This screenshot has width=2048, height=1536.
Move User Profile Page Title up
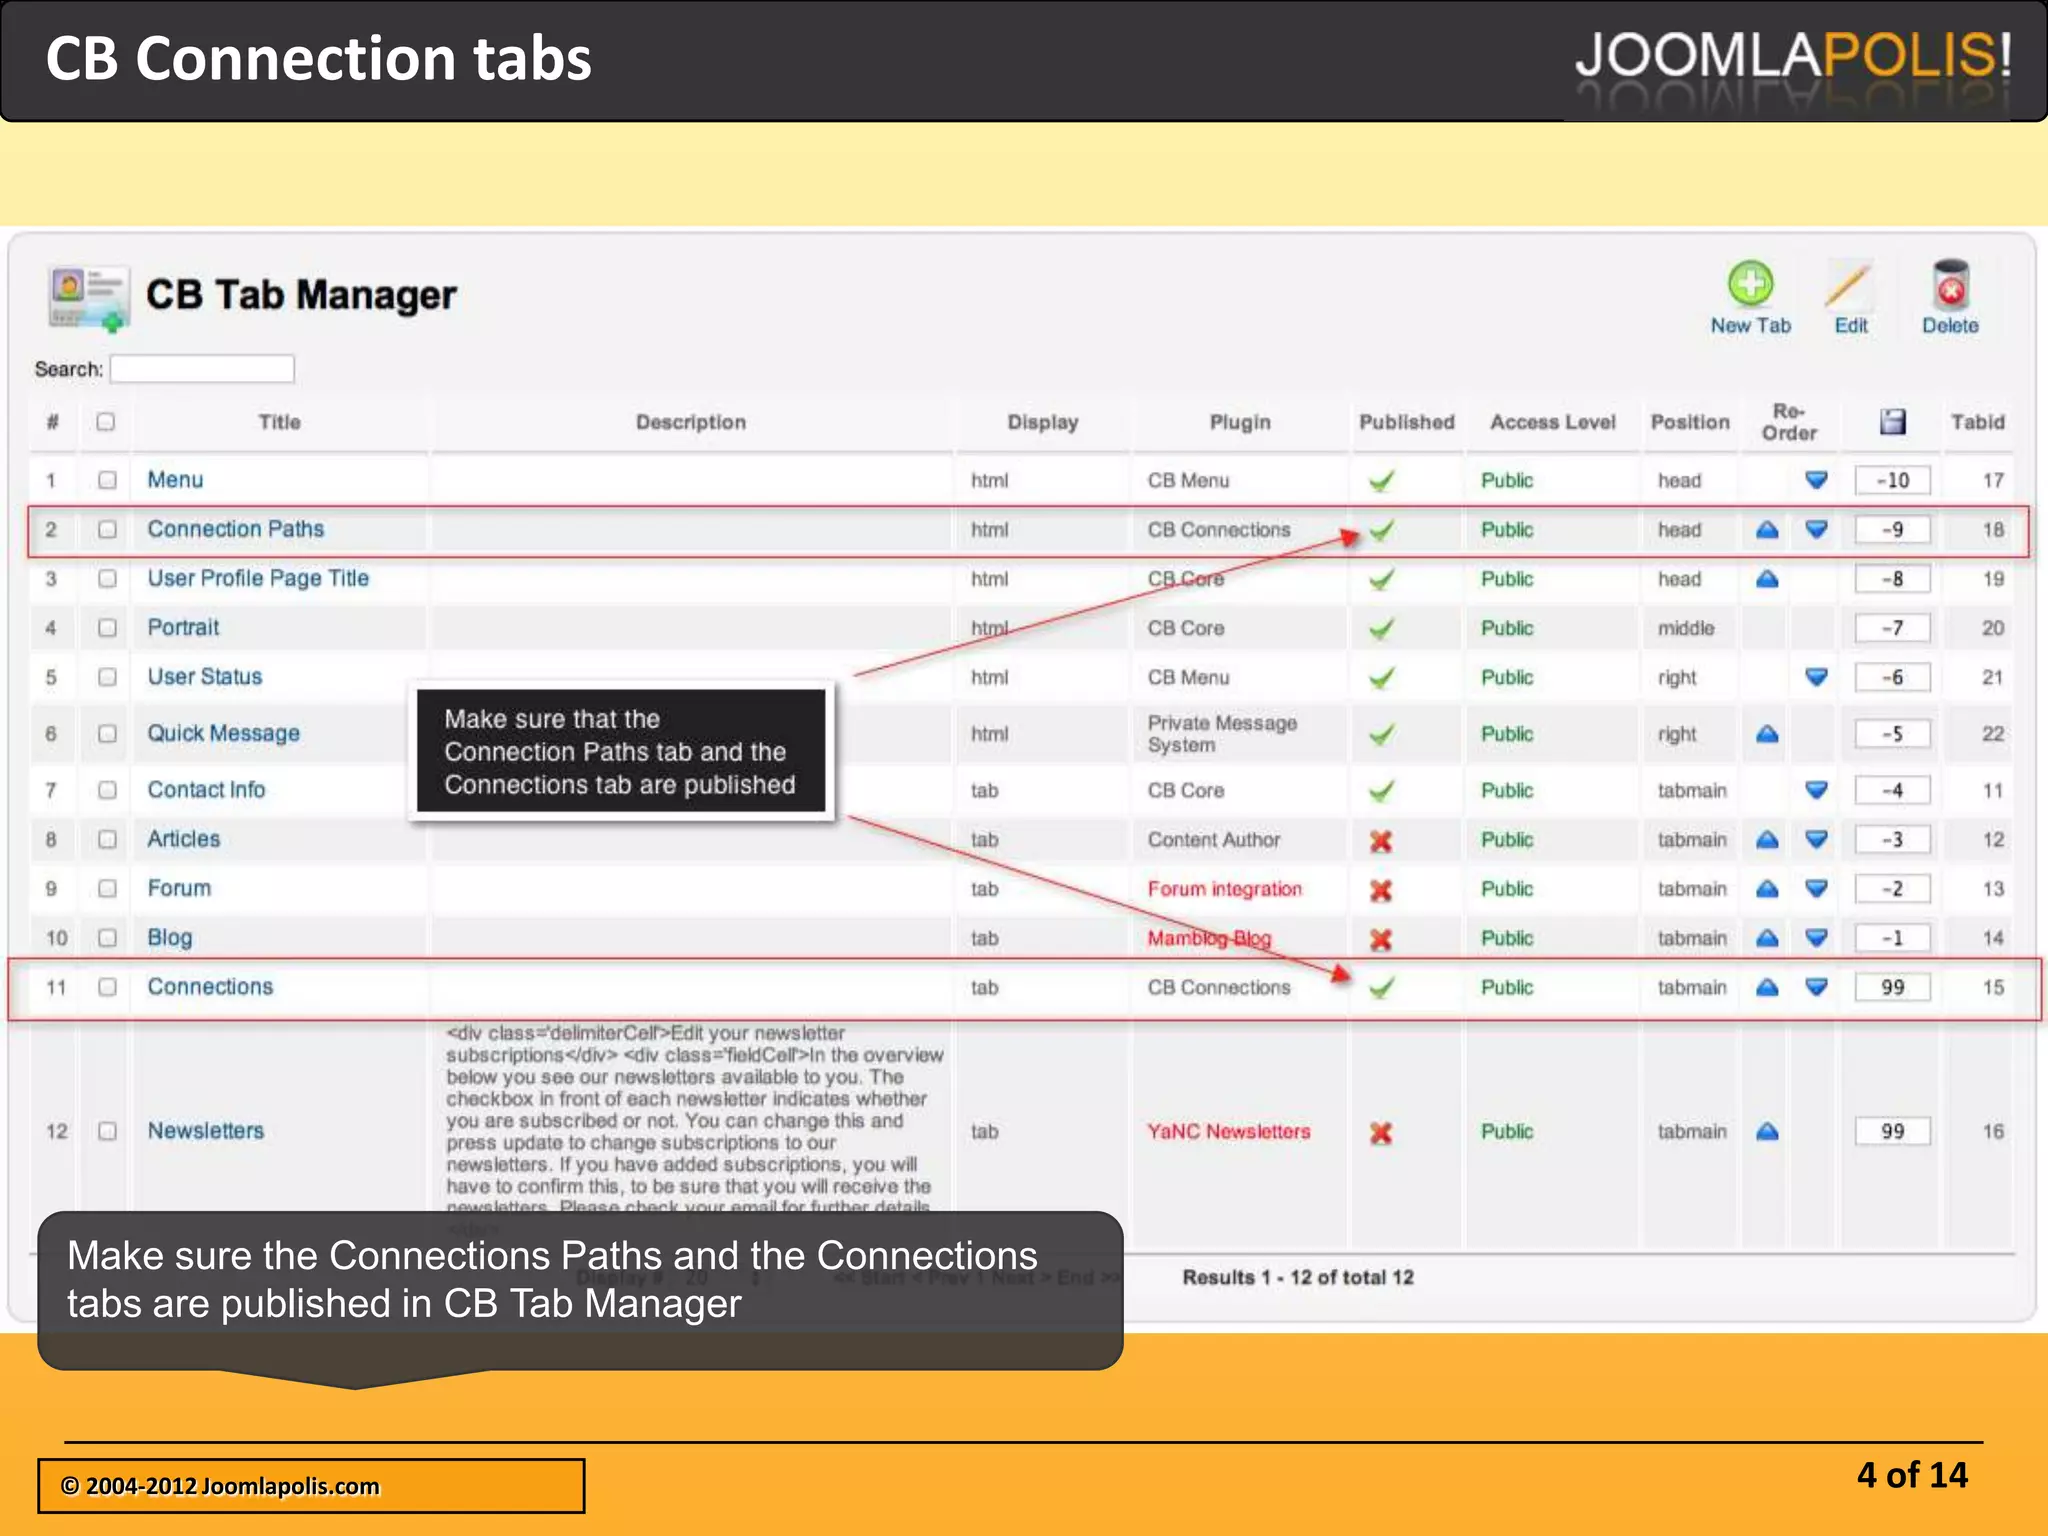tap(1767, 578)
